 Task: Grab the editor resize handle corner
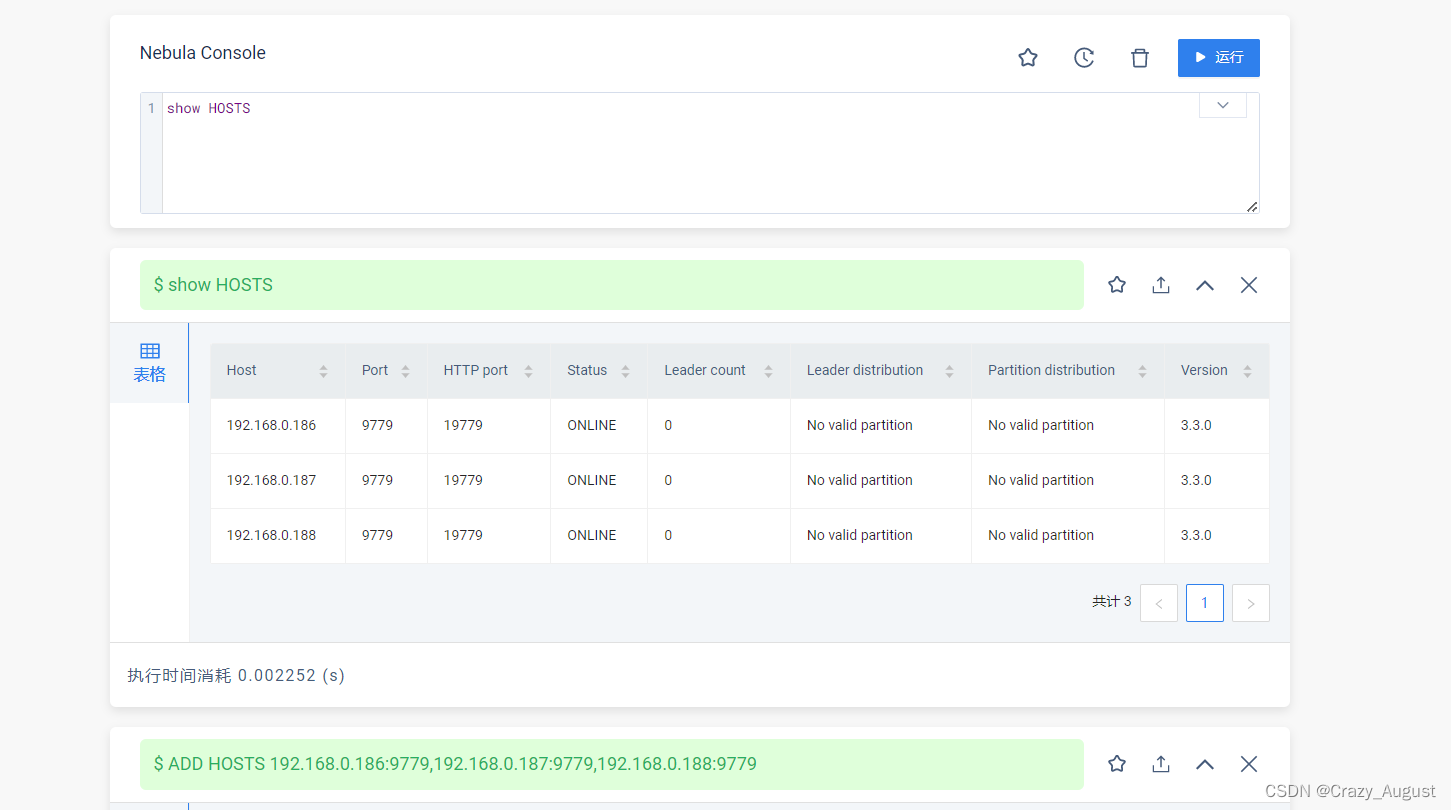click(1252, 206)
